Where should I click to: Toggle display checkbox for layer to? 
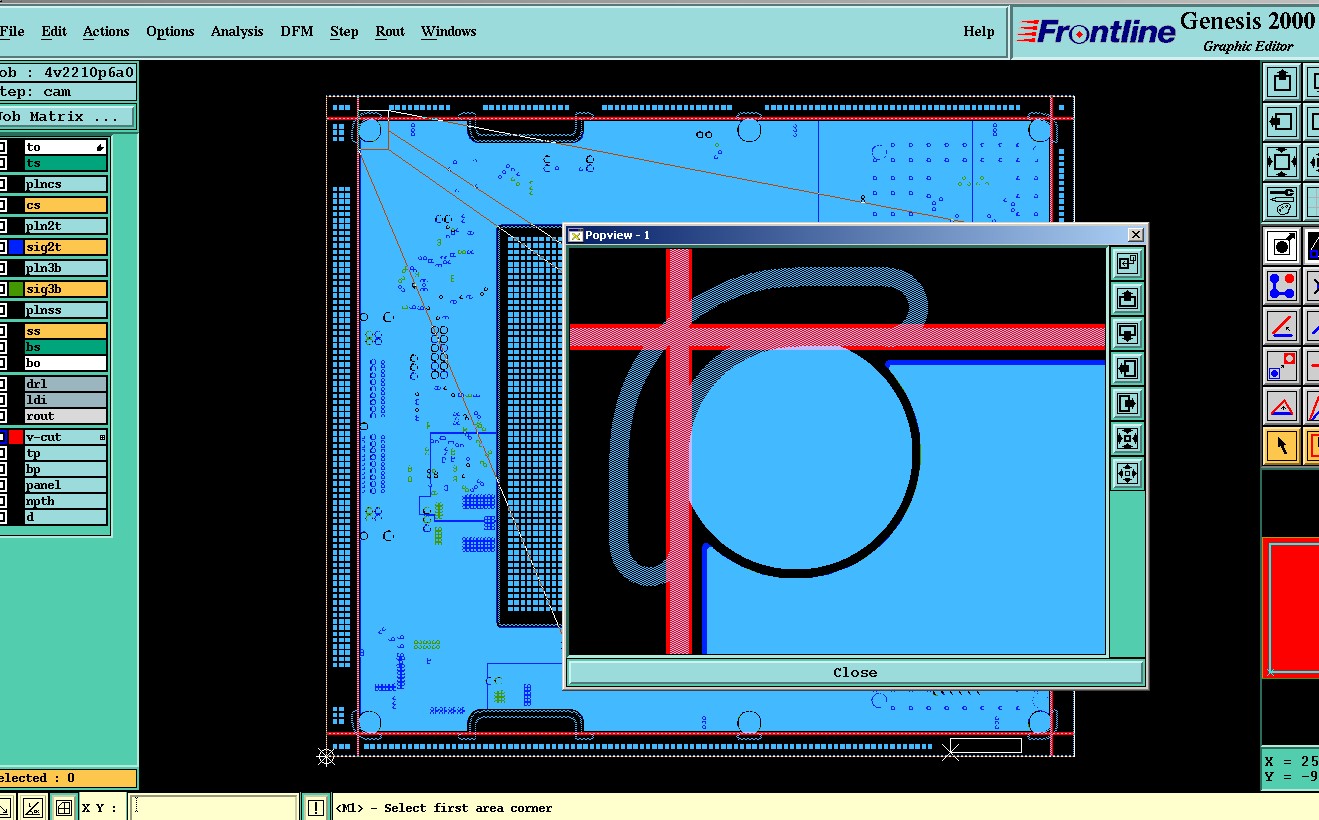(x=3, y=147)
